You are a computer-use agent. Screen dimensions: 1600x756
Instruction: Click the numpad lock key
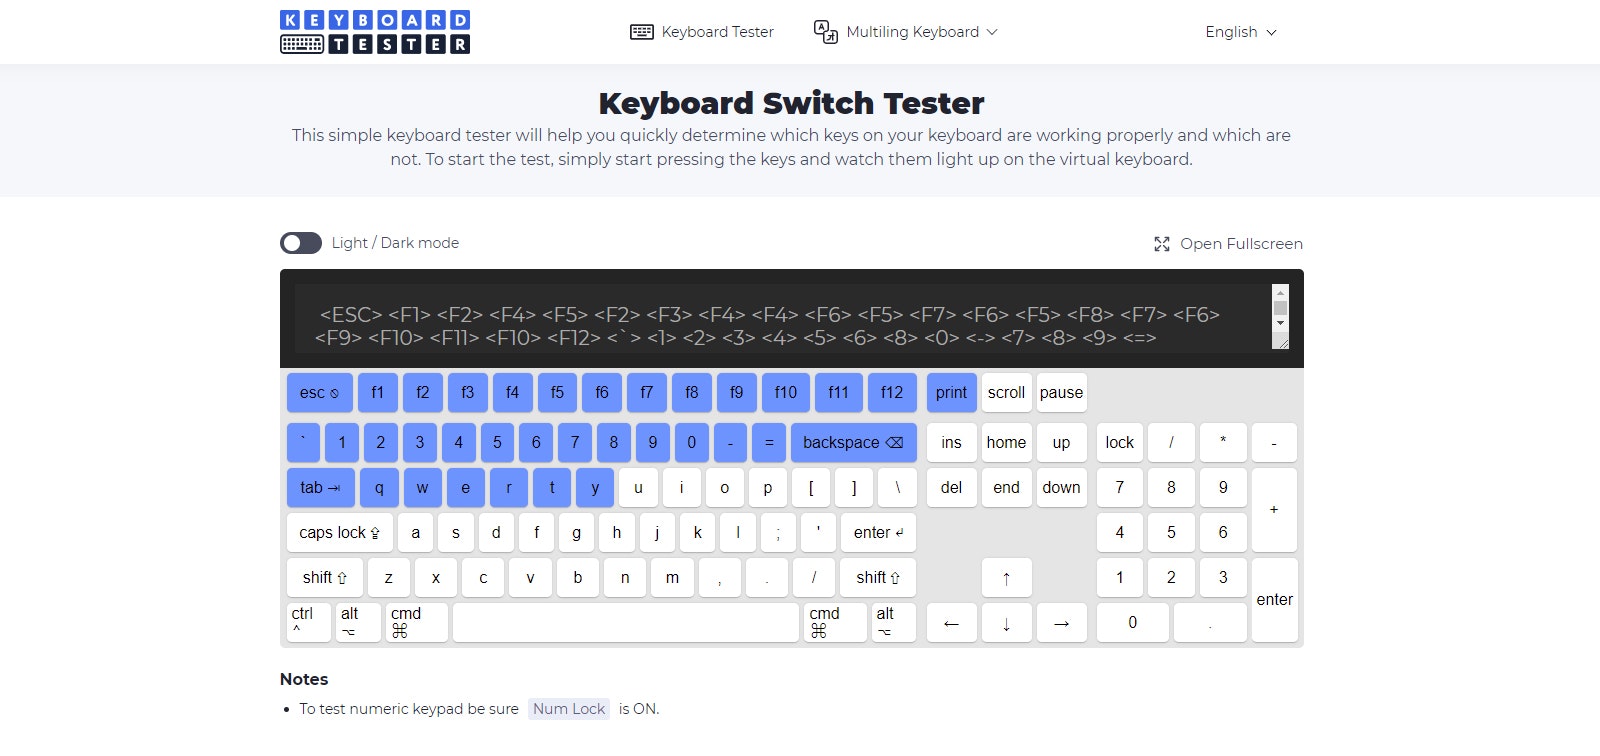[x=1120, y=443]
